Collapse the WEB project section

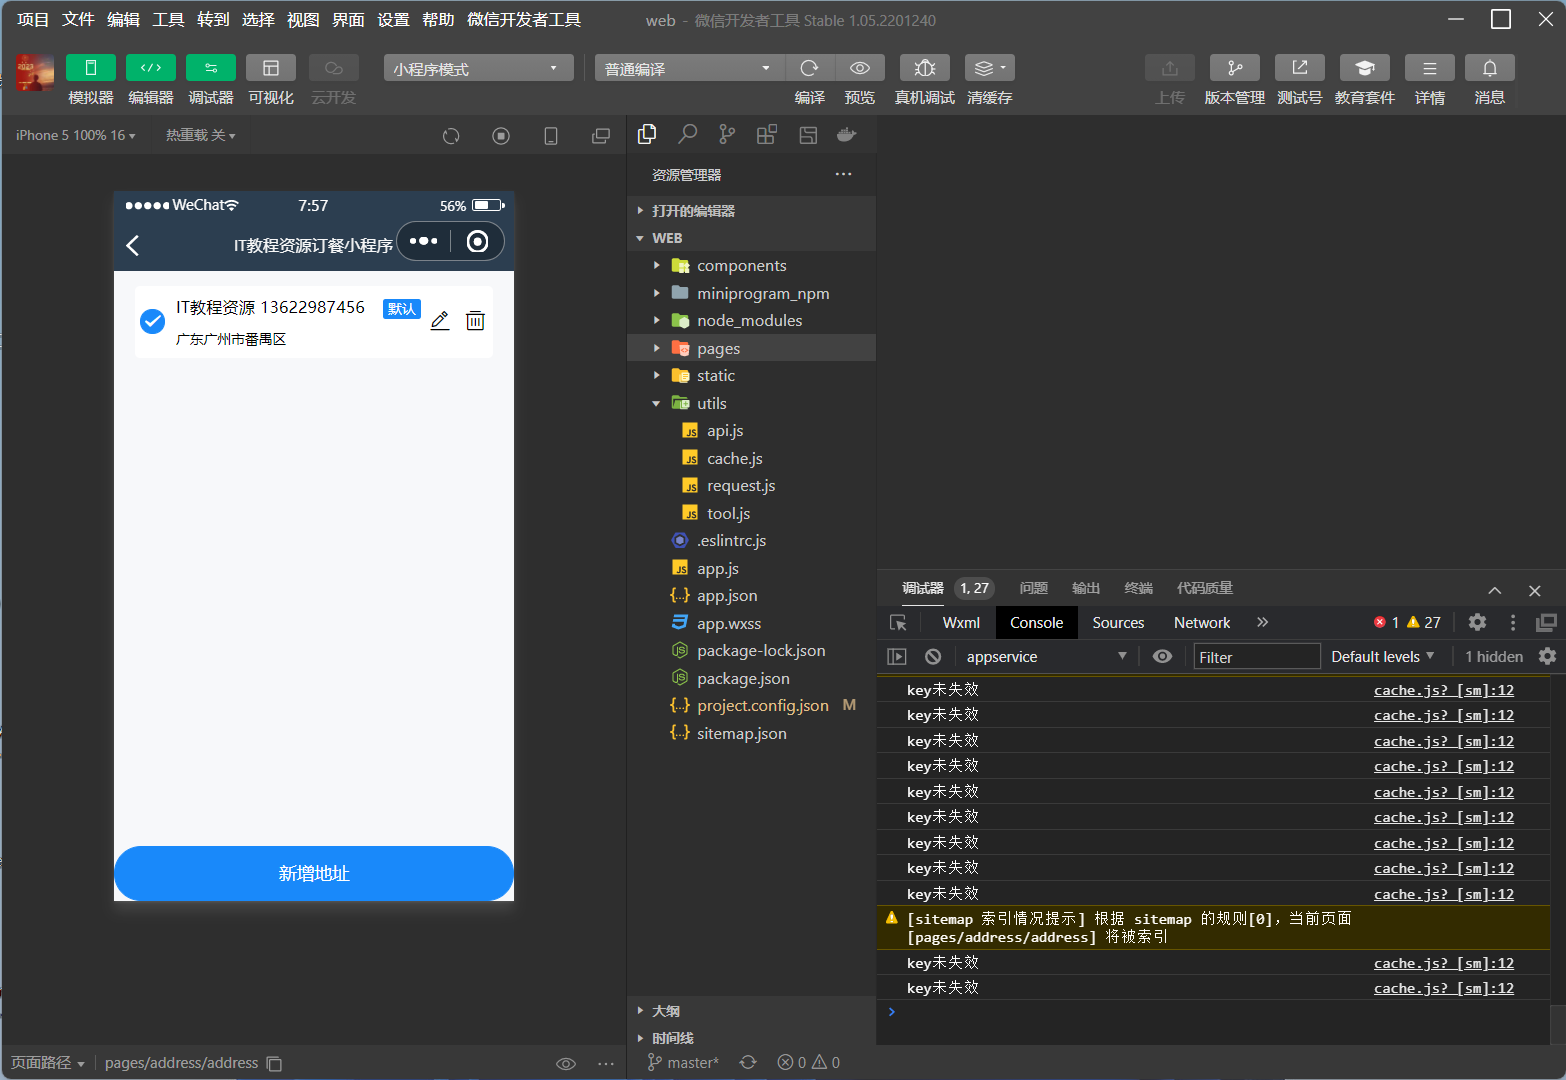point(751,238)
